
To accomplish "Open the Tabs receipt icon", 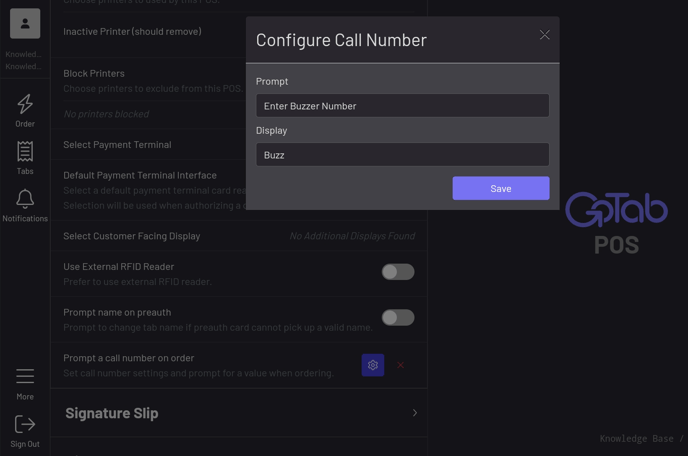I will point(25,152).
